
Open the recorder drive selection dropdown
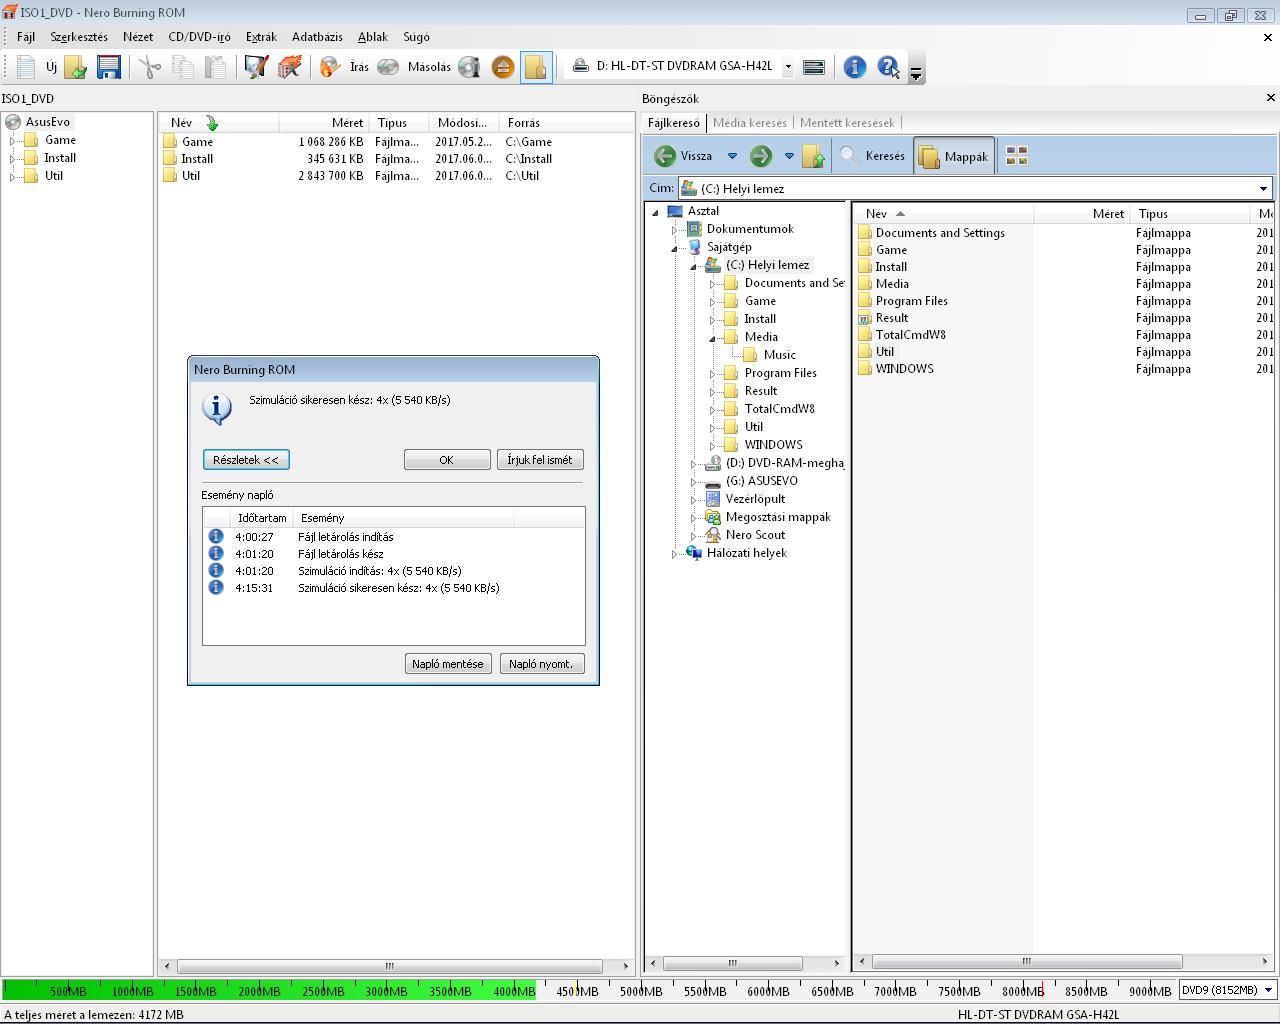click(788, 67)
